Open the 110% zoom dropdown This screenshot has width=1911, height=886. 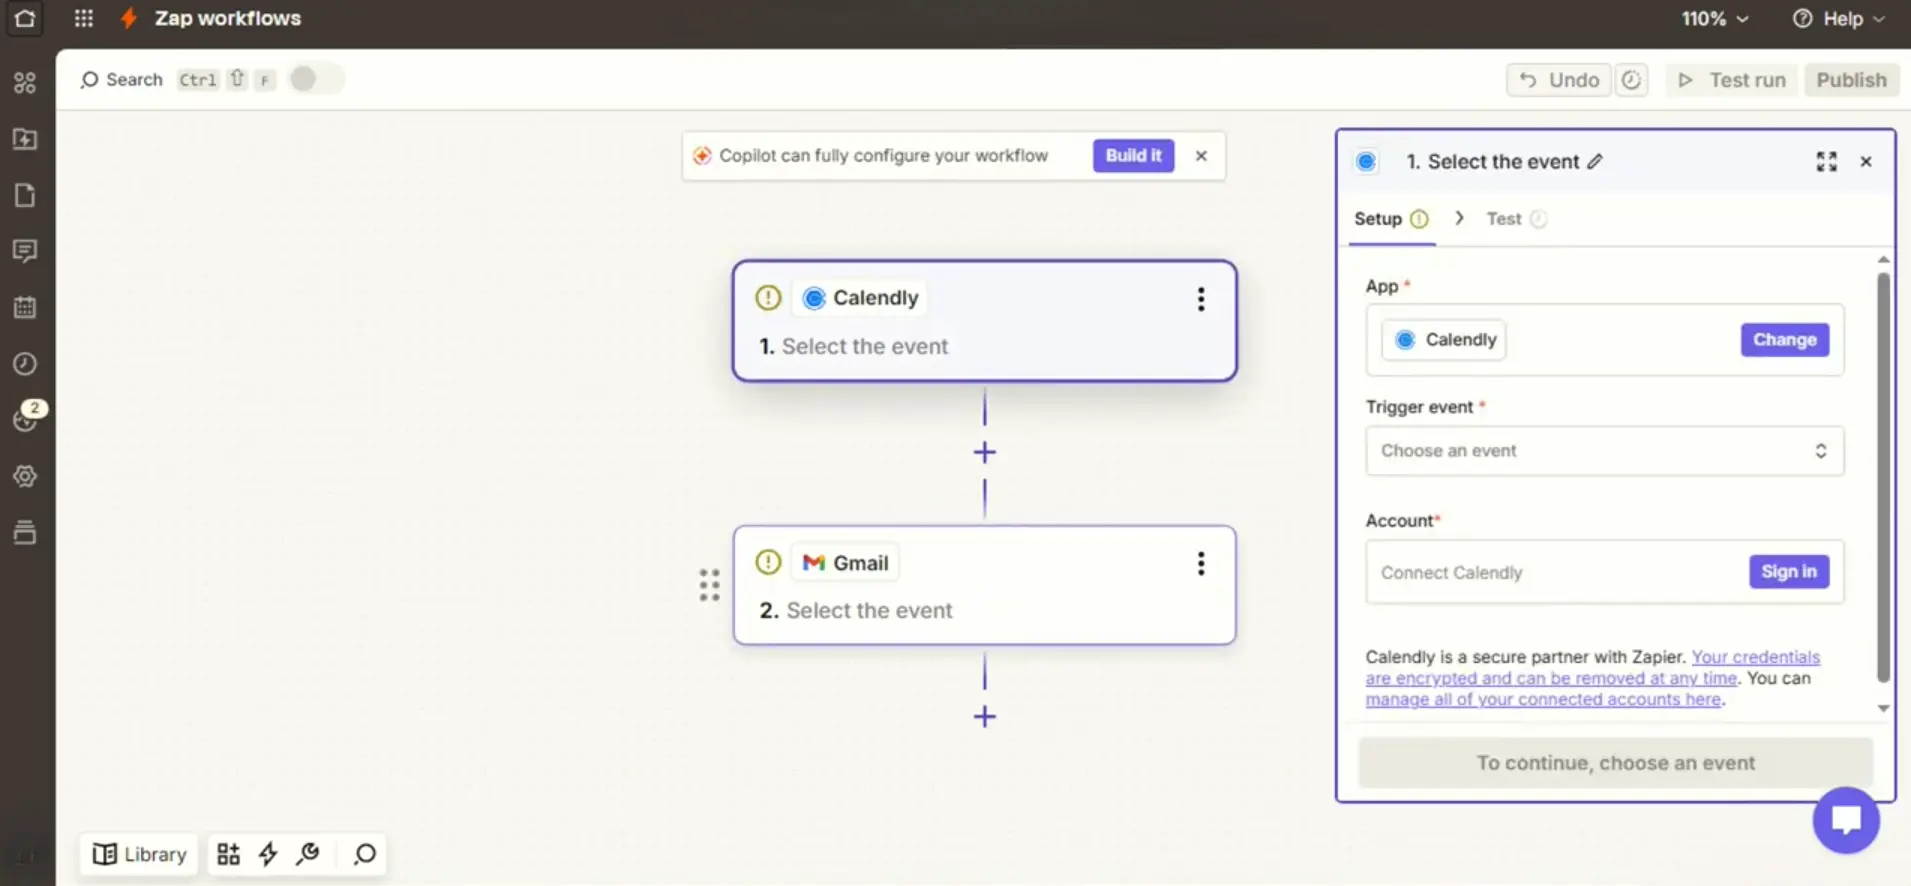(x=1714, y=18)
